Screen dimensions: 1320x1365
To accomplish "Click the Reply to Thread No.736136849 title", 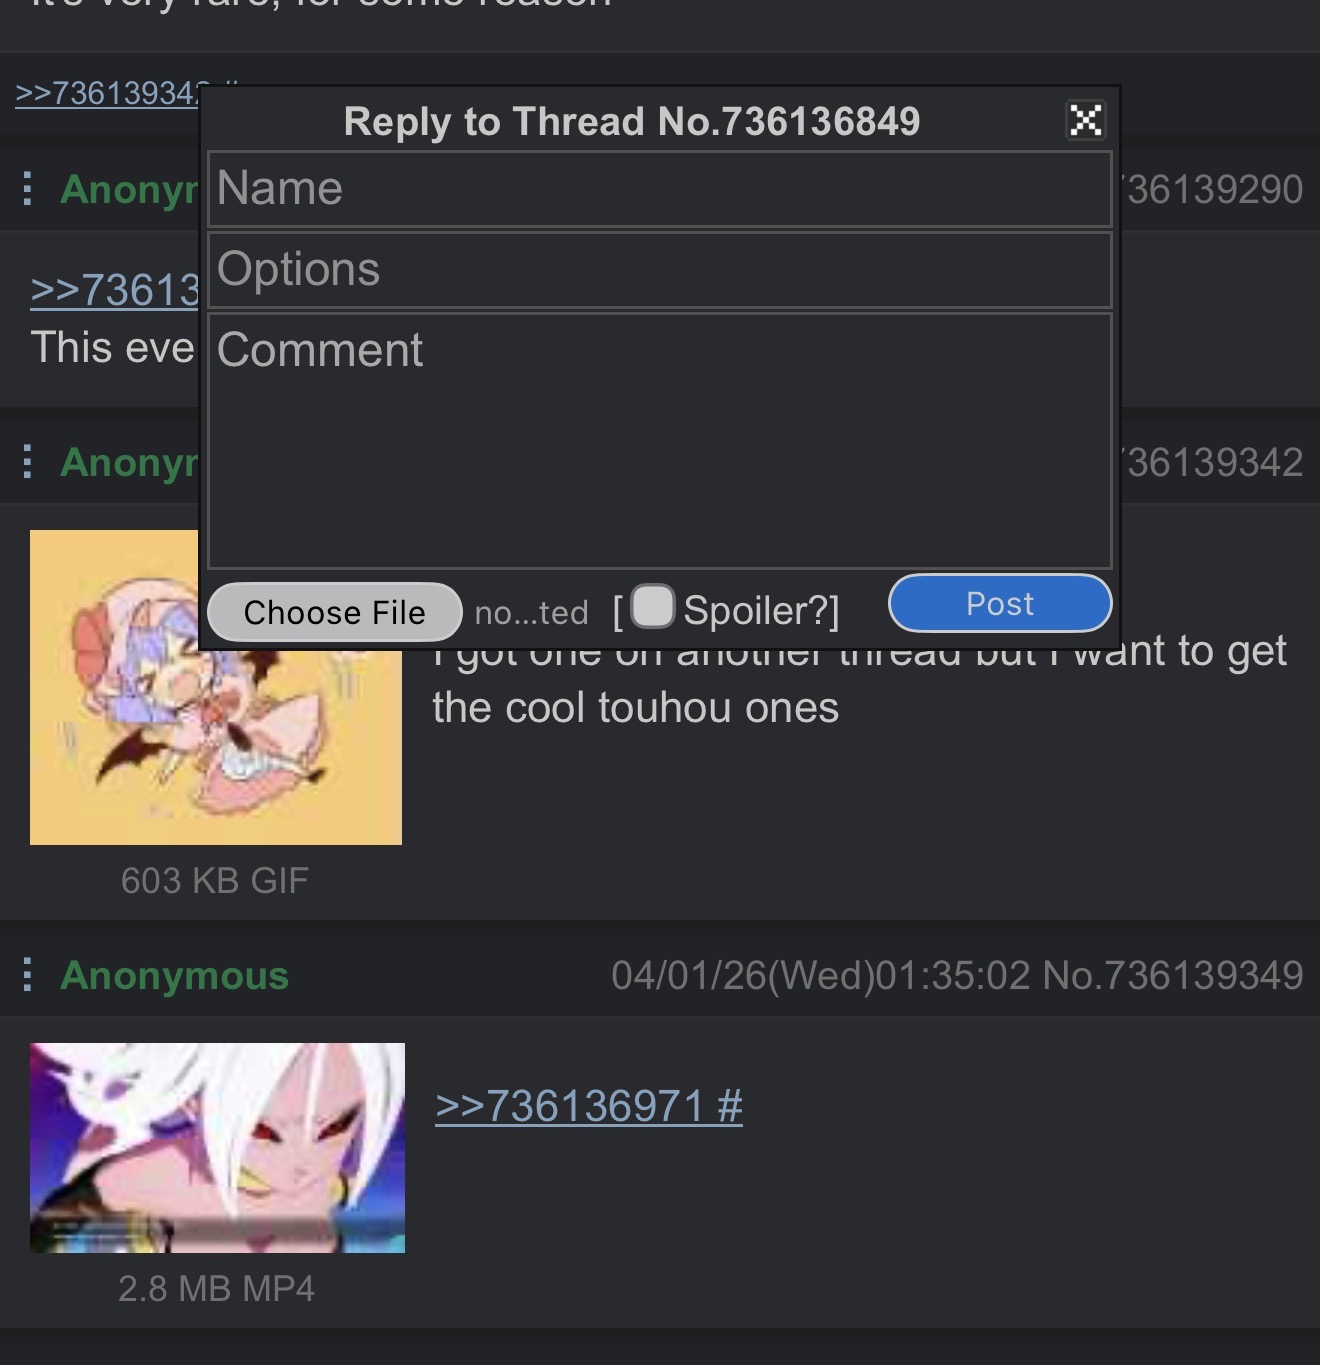I will pos(632,121).
